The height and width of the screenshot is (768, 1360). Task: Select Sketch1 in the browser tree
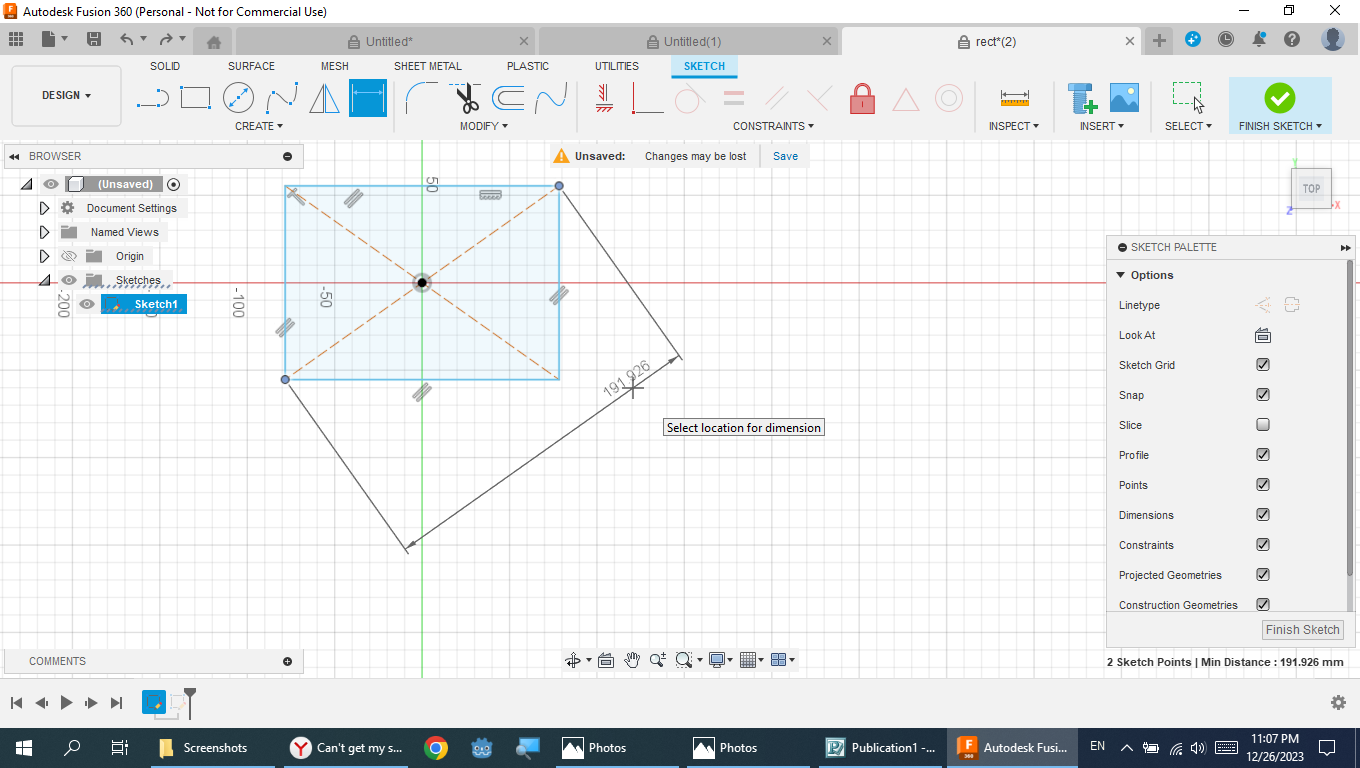156,304
